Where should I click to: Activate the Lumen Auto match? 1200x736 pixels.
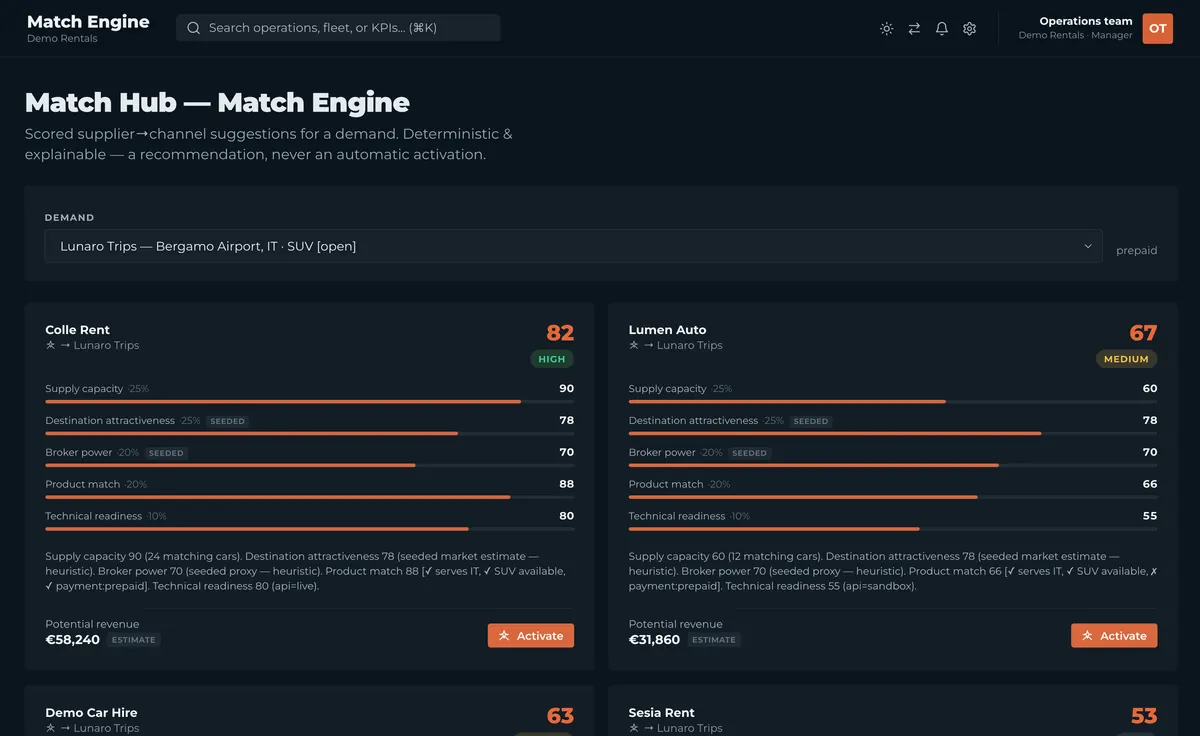coord(1114,635)
